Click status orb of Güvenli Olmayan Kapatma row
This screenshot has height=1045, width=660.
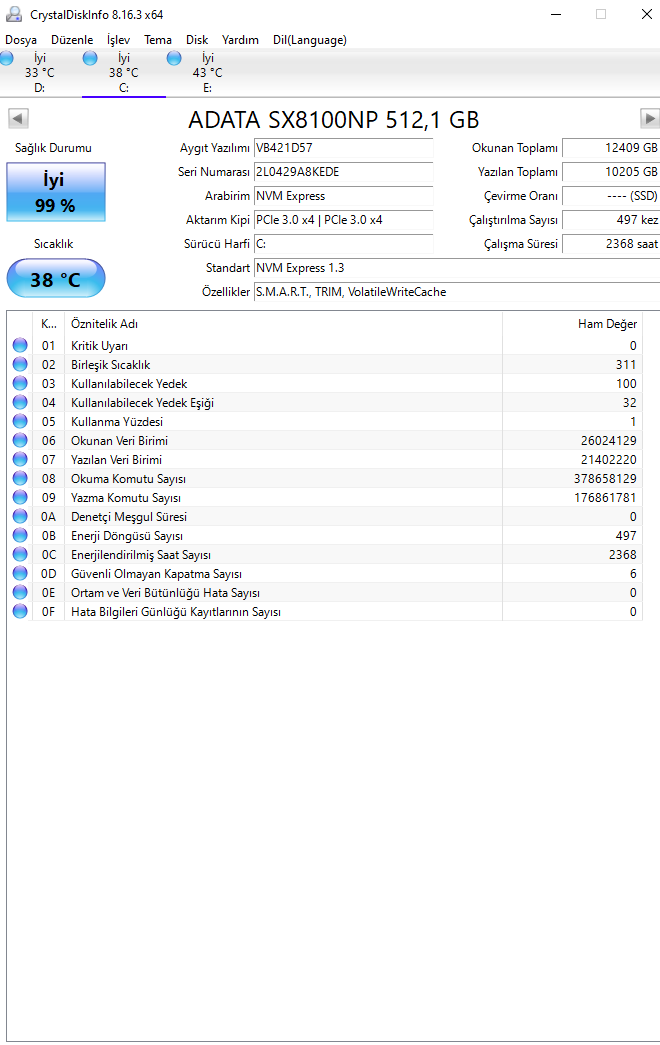pos(20,573)
